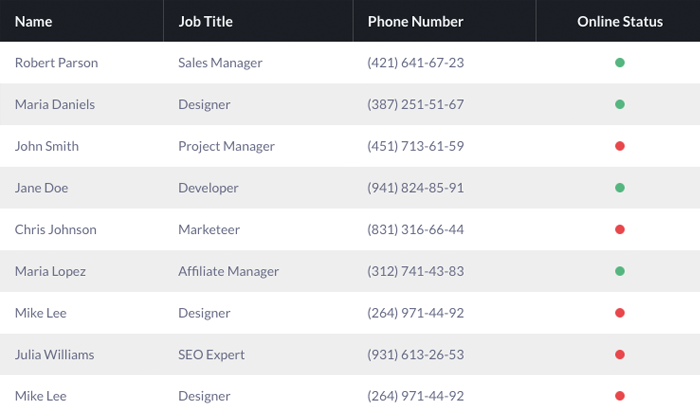Select Chris Johnson's Marketeer title
The height and width of the screenshot is (412, 700).
click(209, 229)
